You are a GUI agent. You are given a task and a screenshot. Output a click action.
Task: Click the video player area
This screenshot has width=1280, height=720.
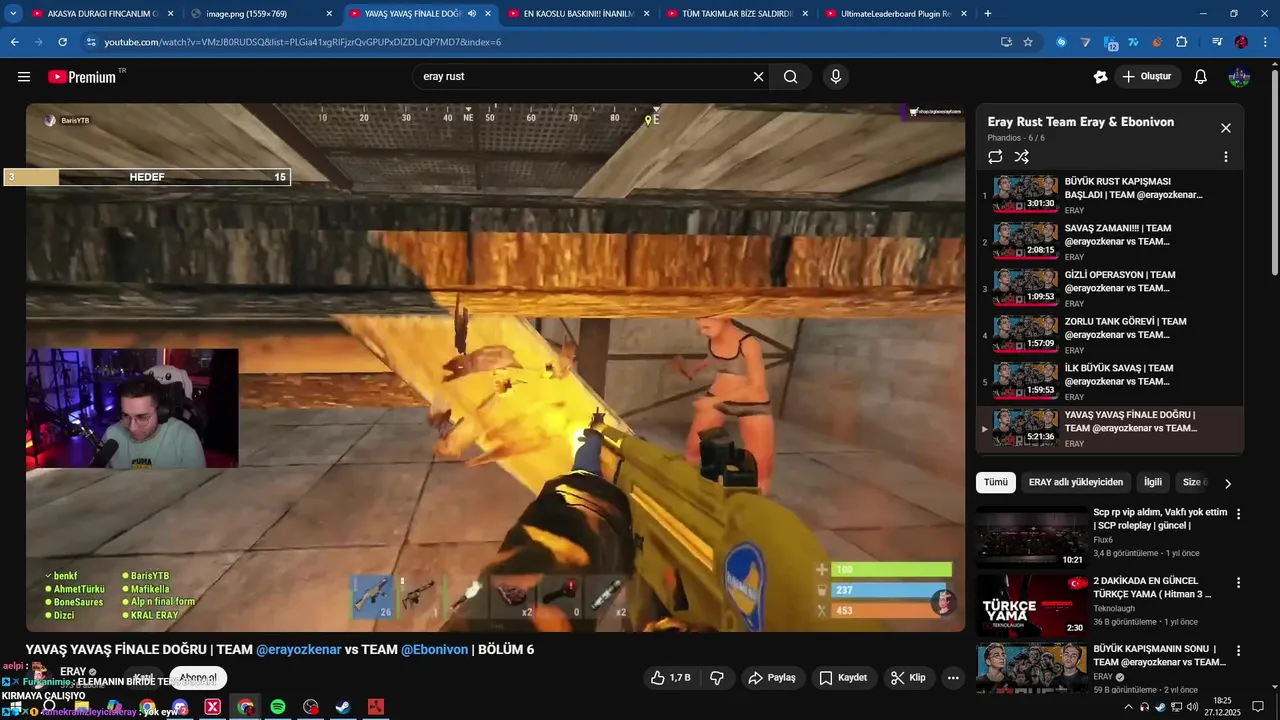click(x=495, y=368)
